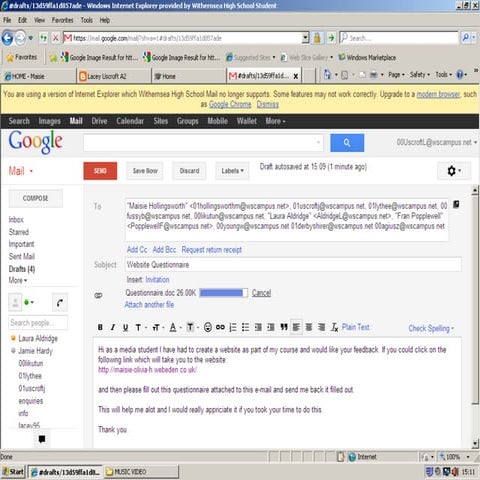Click the remove formatting icon
Screen dimensions: 480x480
(x=334, y=327)
